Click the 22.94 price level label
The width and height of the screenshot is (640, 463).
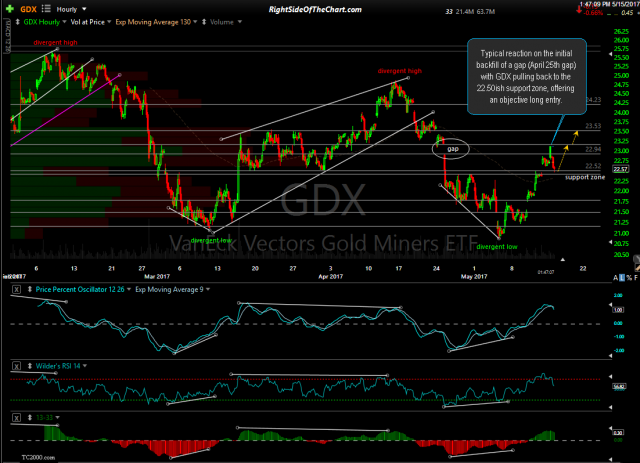pyautogui.click(x=593, y=149)
